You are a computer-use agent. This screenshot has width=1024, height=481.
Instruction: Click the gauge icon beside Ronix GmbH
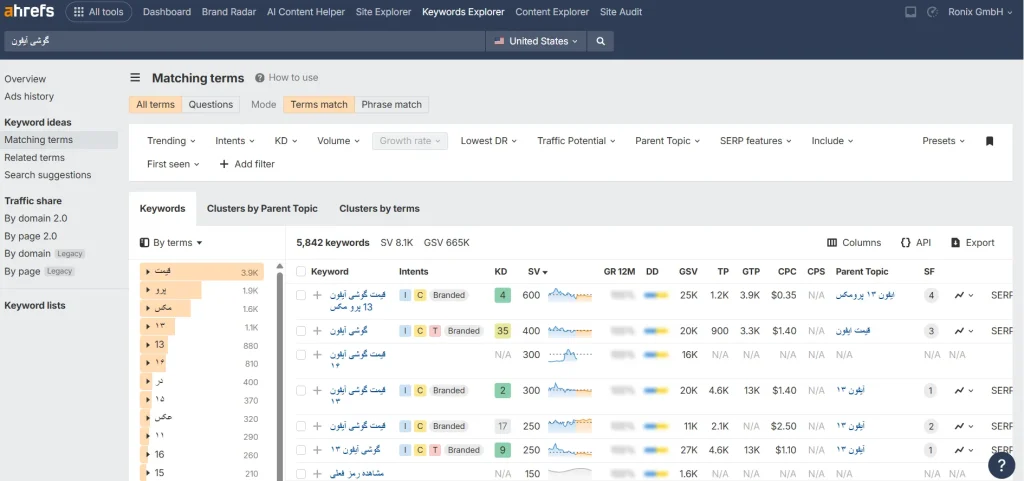click(x=933, y=12)
